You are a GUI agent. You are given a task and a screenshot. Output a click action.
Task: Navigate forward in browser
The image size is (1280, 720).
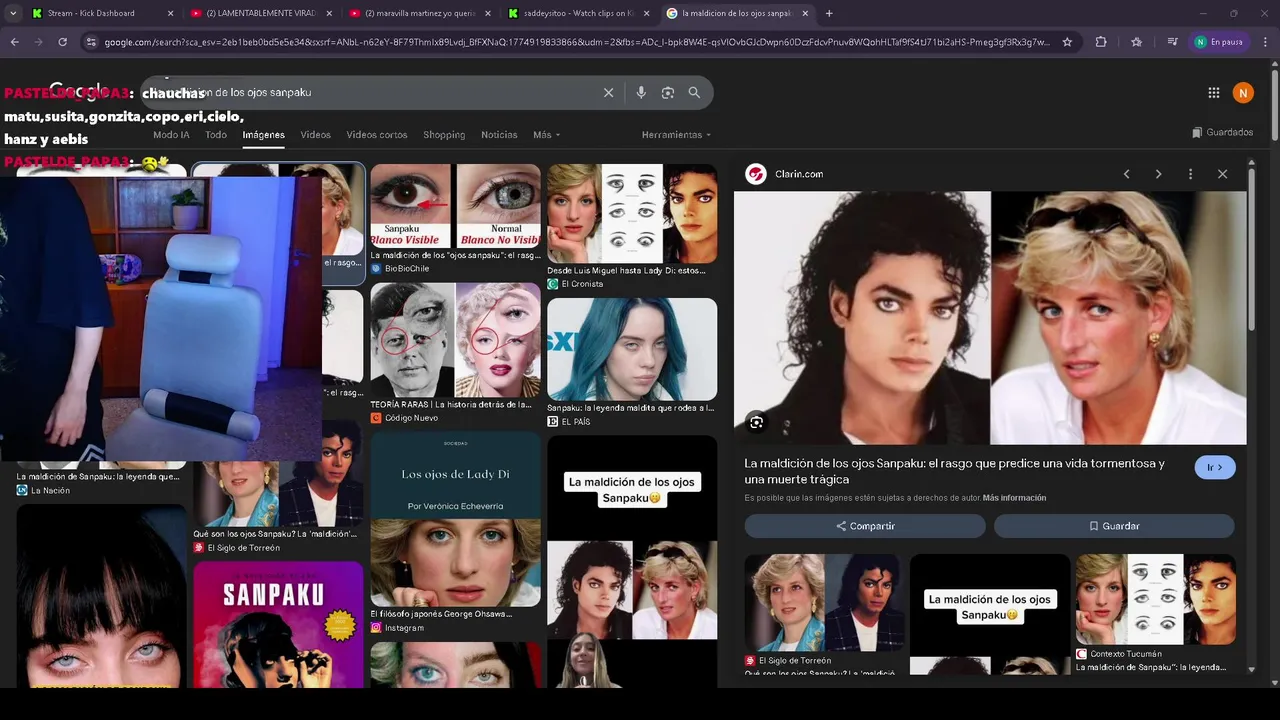tap(38, 42)
